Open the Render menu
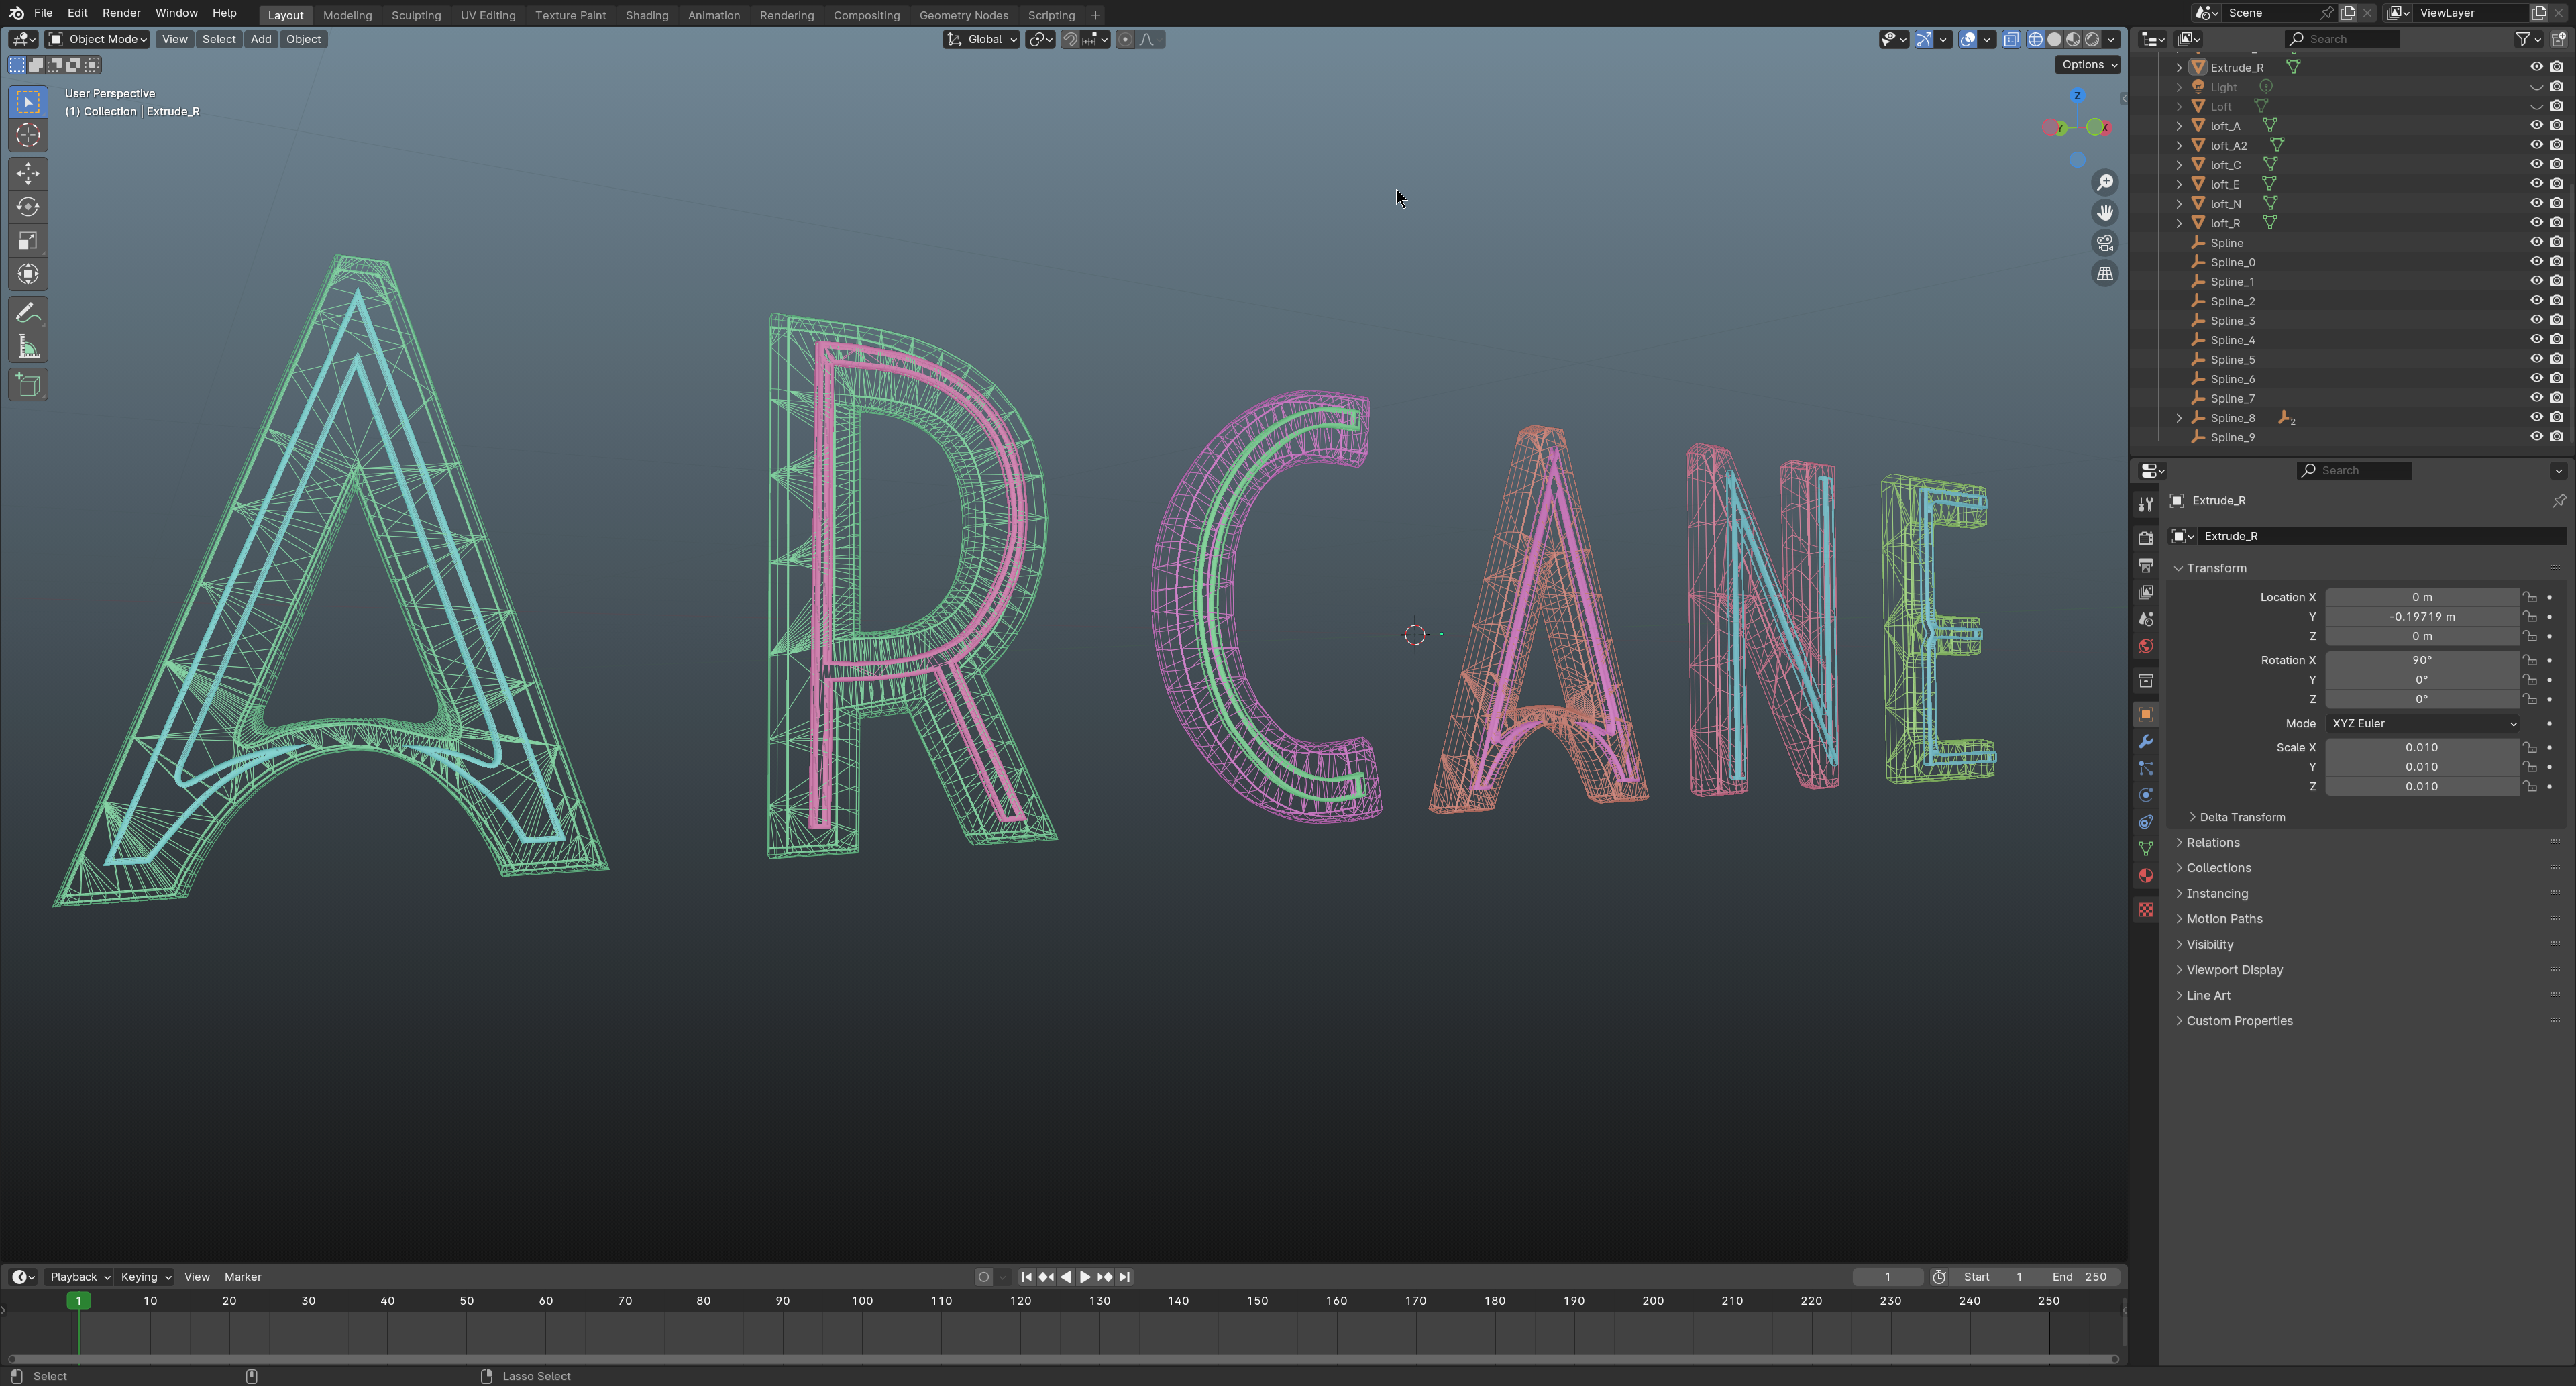Image resolution: width=2576 pixels, height=1386 pixels. tap(121, 13)
